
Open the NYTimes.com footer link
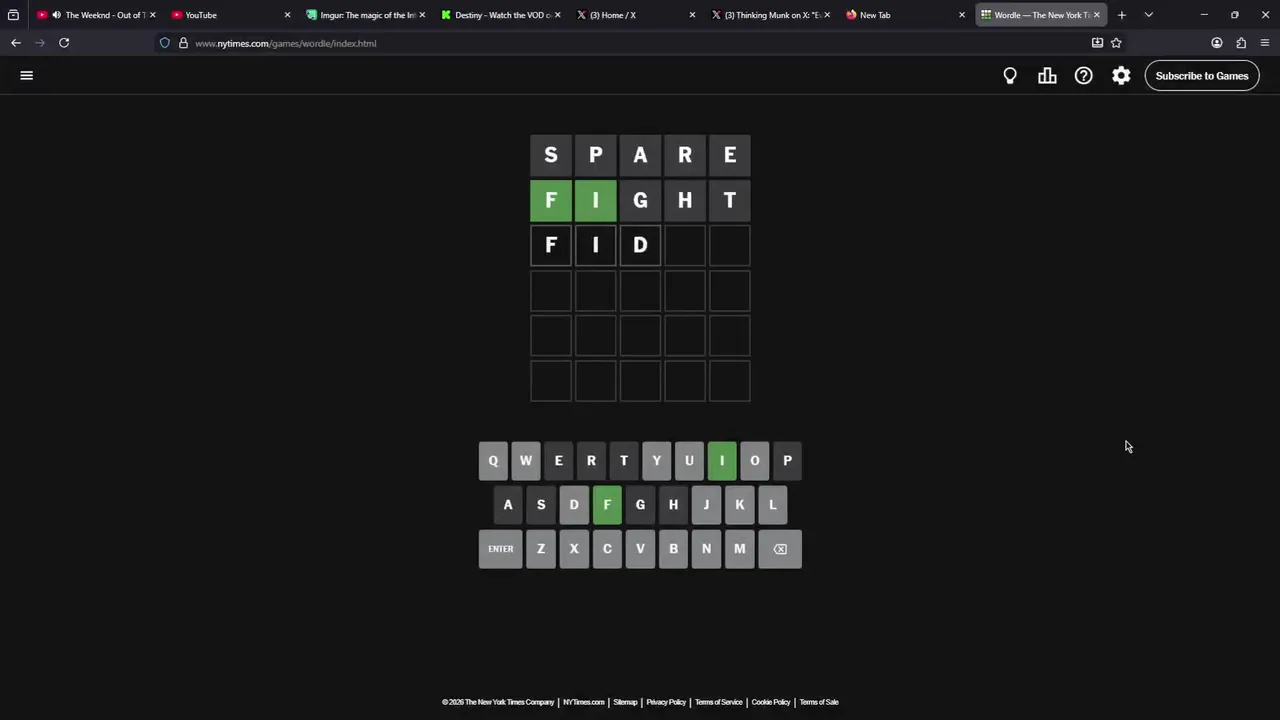click(x=584, y=702)
